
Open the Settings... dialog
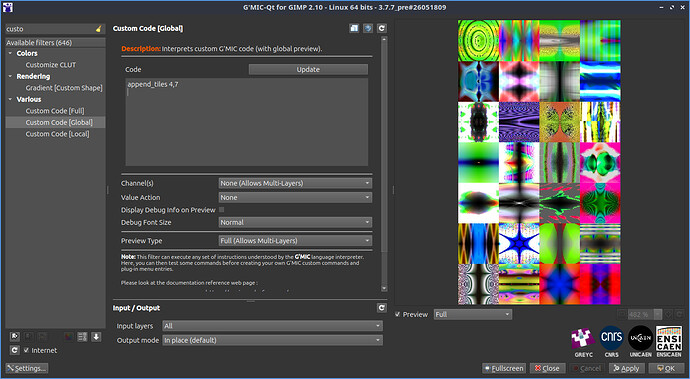tap(27, 368)
